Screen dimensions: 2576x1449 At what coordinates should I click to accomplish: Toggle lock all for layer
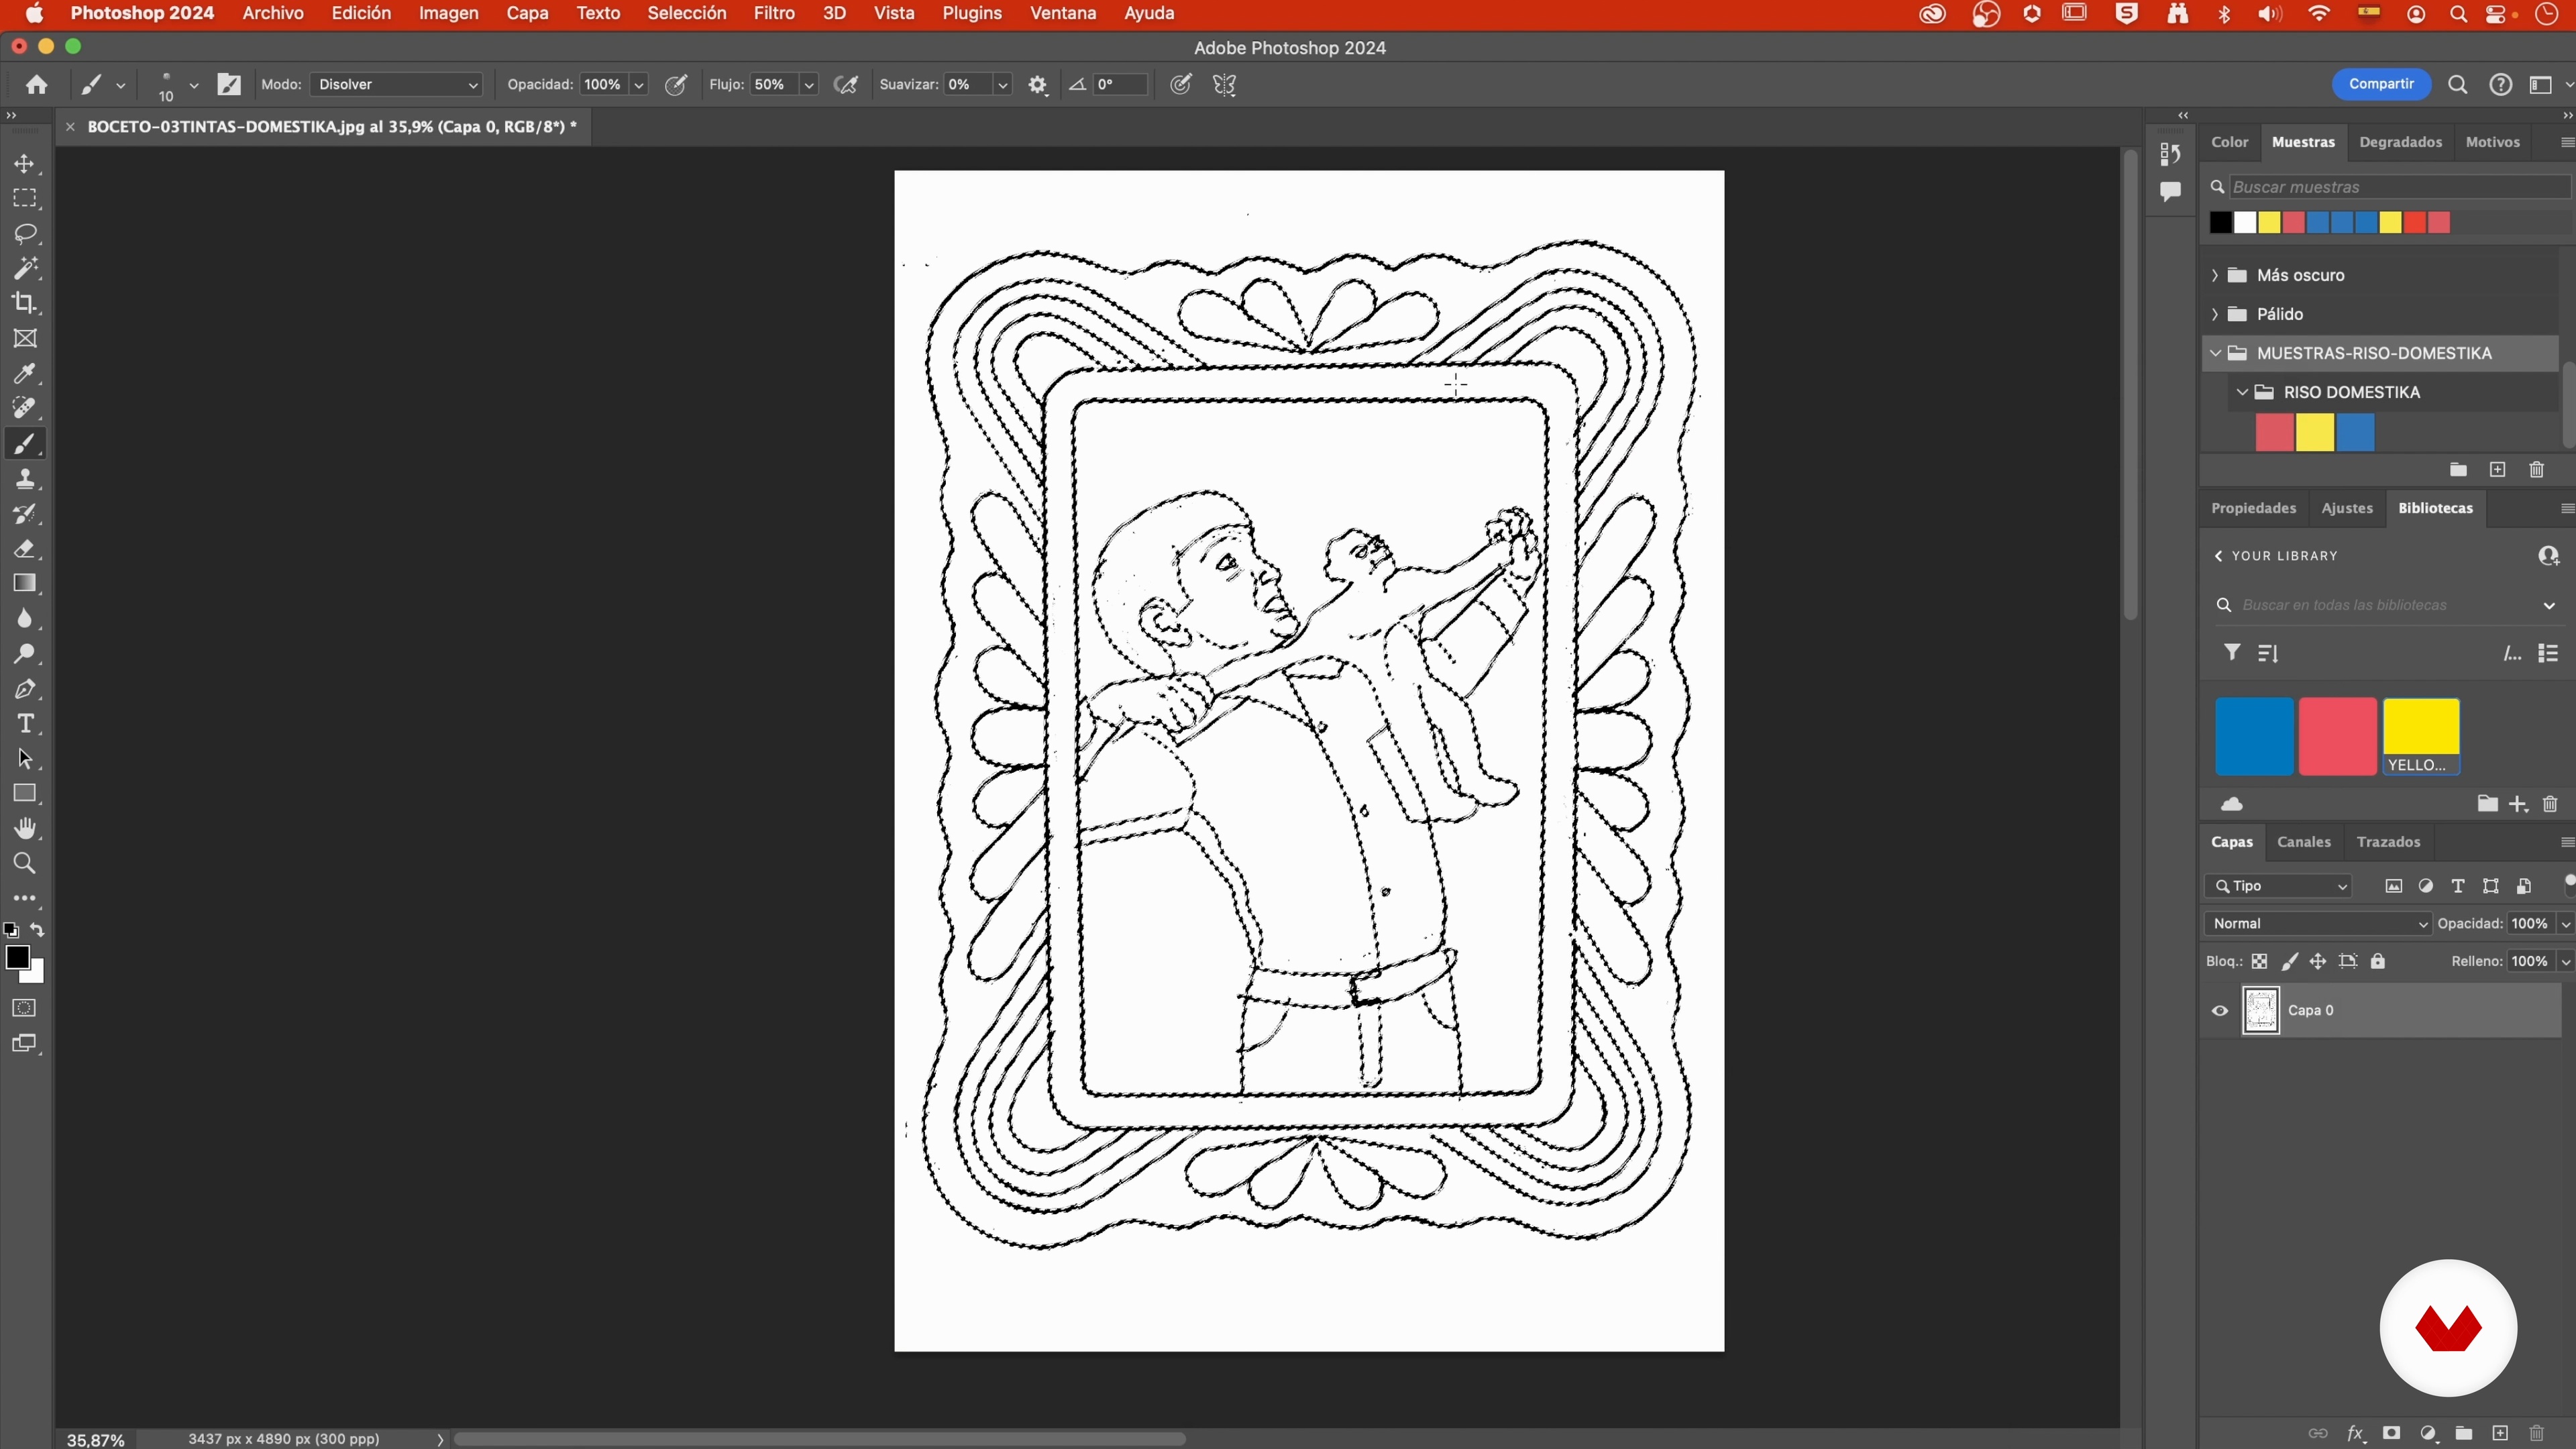click(2379, 962)
